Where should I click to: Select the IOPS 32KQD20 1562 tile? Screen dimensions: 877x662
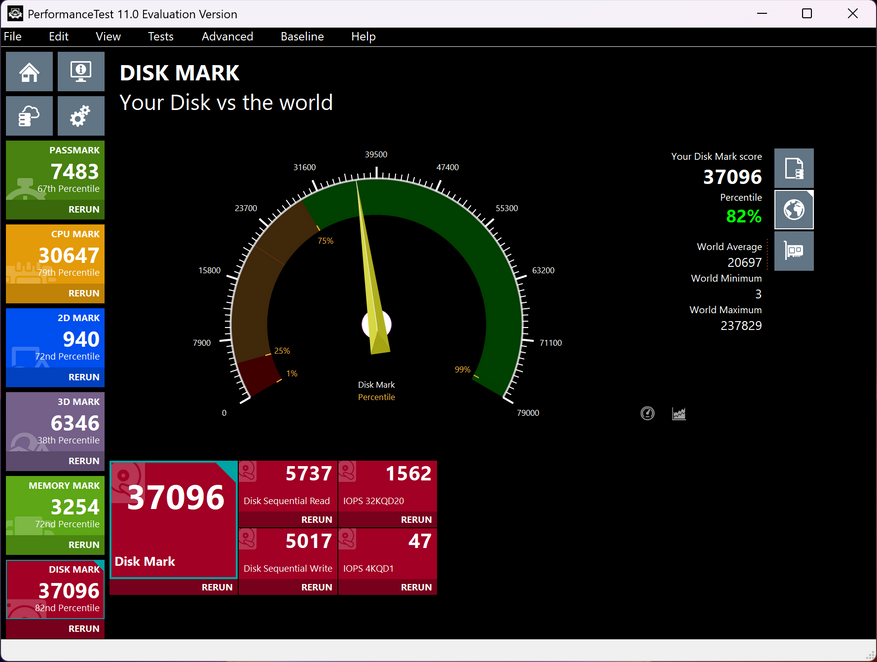tap(388, 486)
